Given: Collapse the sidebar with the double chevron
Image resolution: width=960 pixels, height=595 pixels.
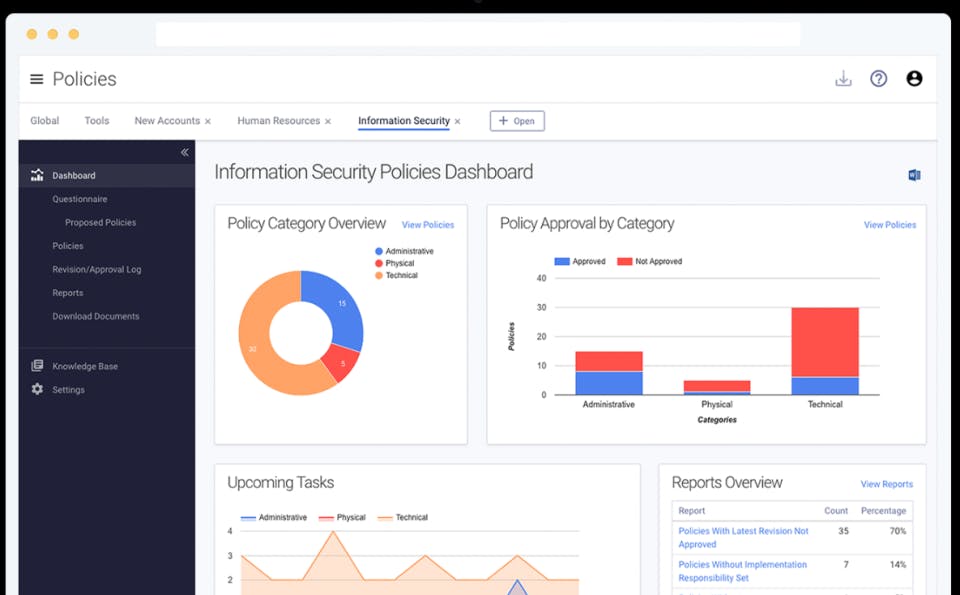Looking at the screenshot, I should pos(184,152).
